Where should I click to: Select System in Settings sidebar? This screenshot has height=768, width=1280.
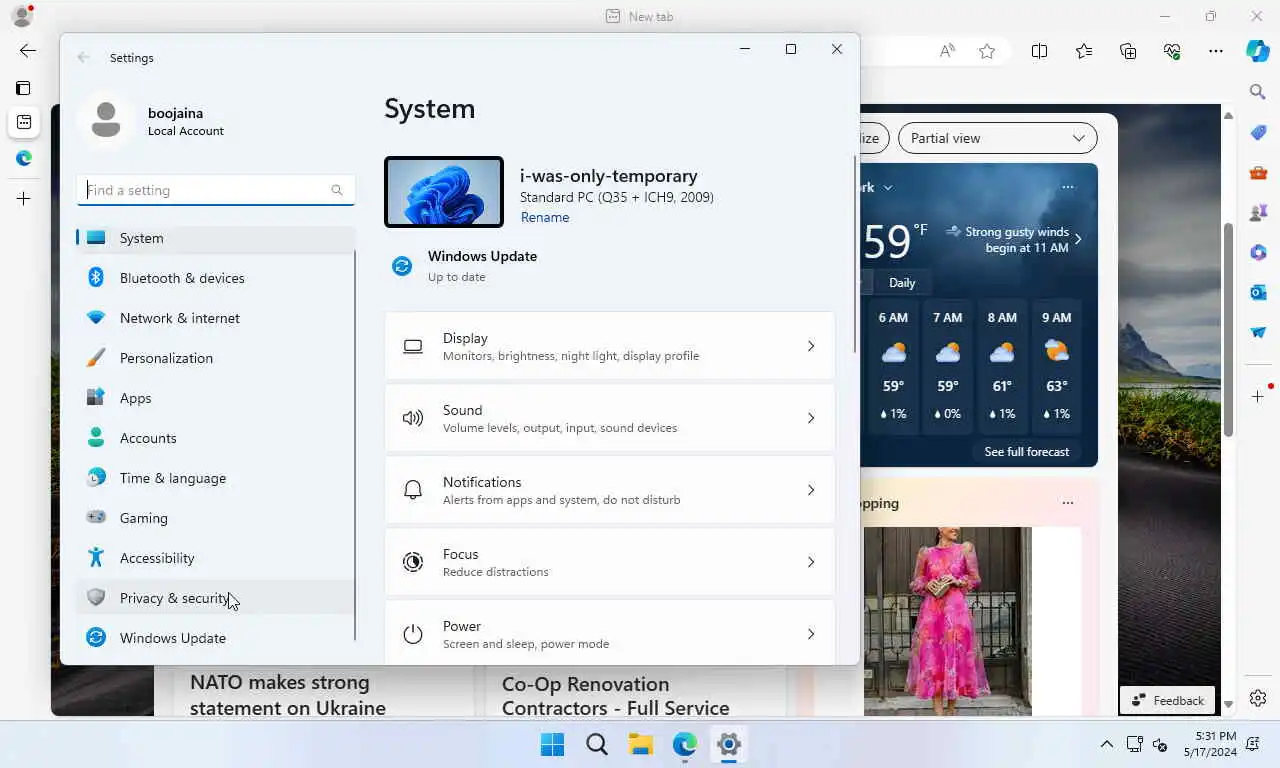click(215, 238)
